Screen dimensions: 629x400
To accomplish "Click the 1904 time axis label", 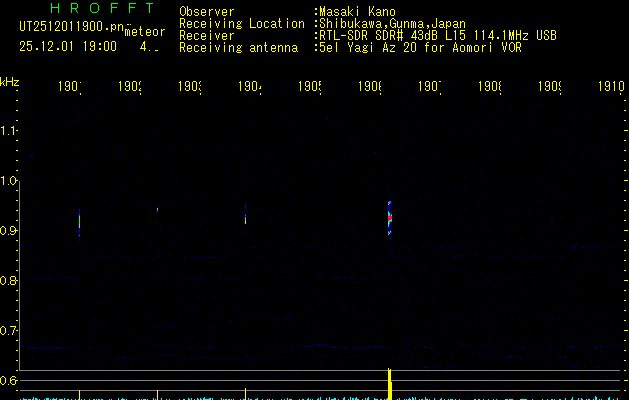I will coord(250,86).
